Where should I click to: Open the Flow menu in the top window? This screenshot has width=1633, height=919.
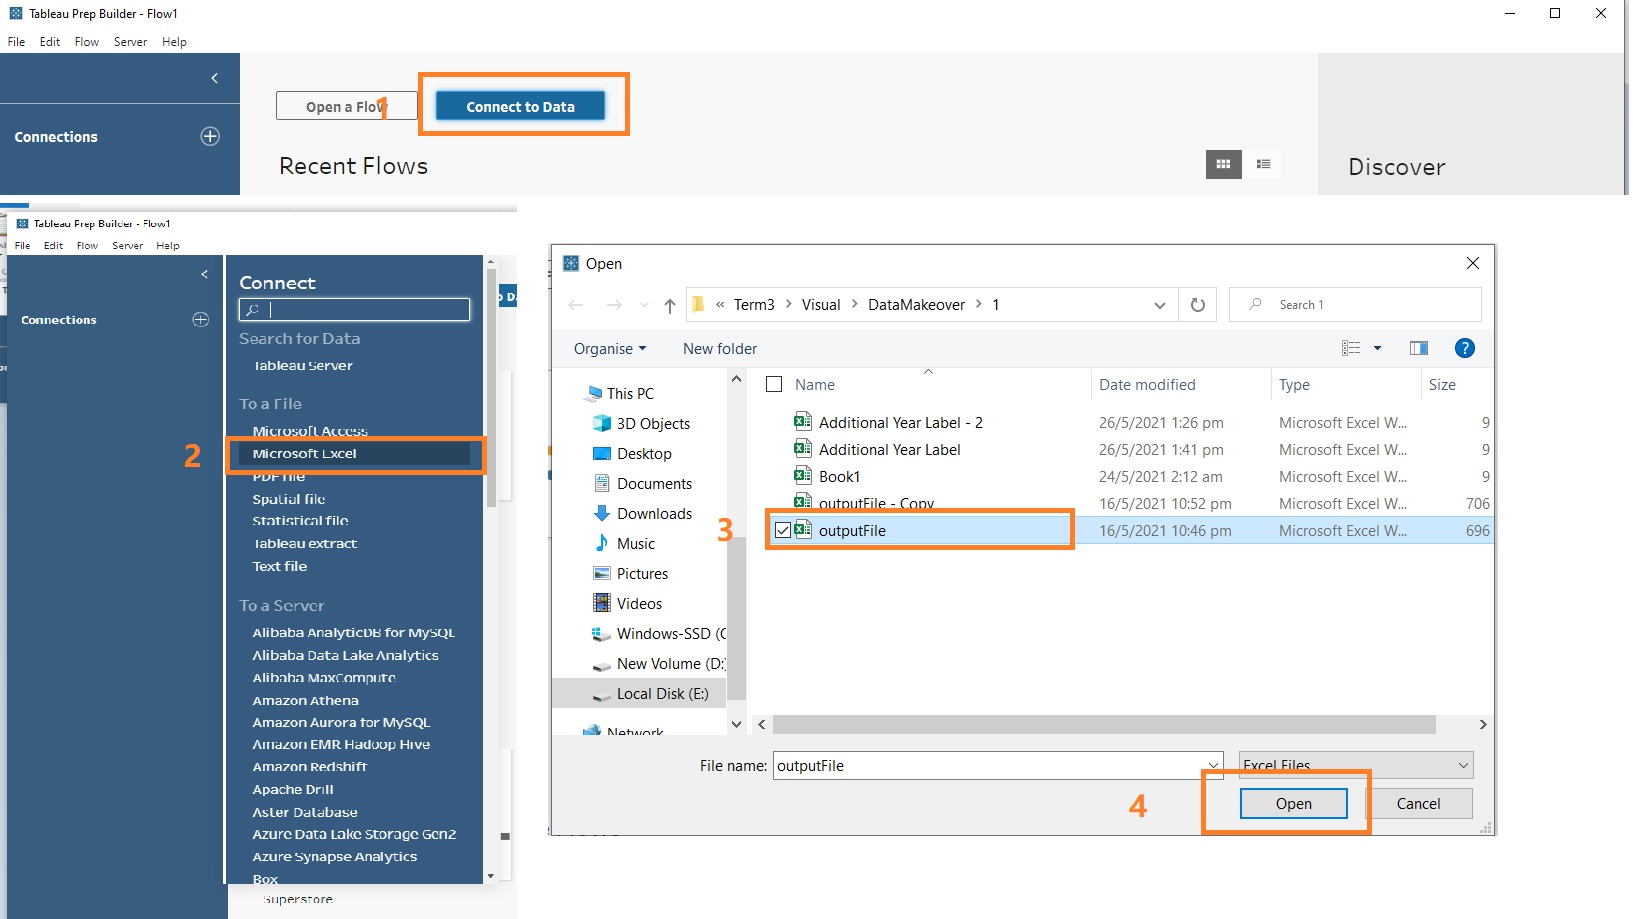(87, 42)
